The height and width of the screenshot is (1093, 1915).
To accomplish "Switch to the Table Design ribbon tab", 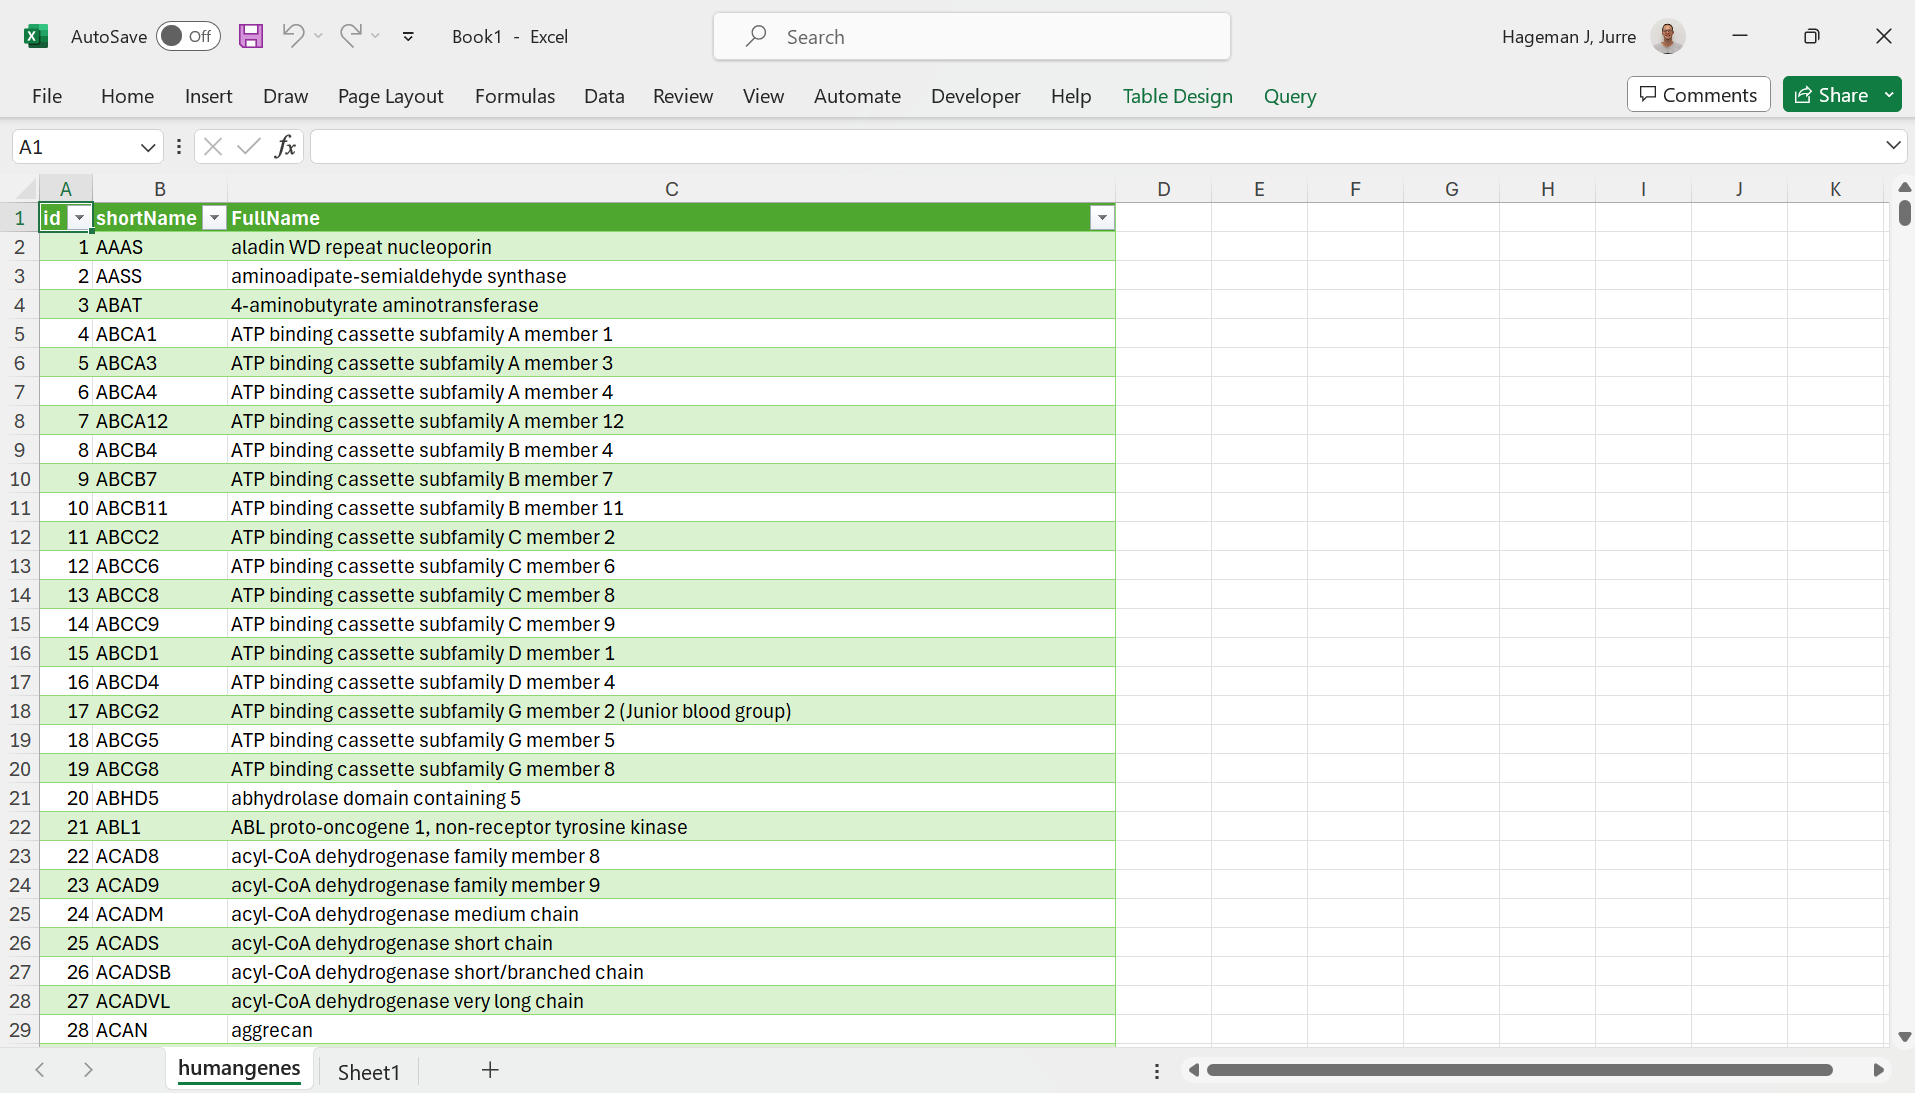I will click(1177, 96).
